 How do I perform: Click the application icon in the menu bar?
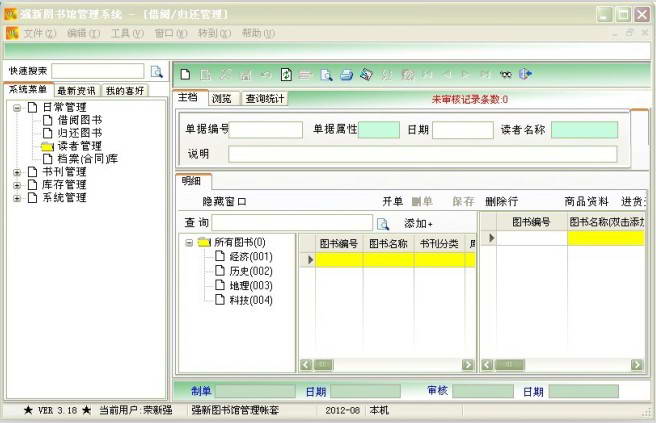point(12,33)
